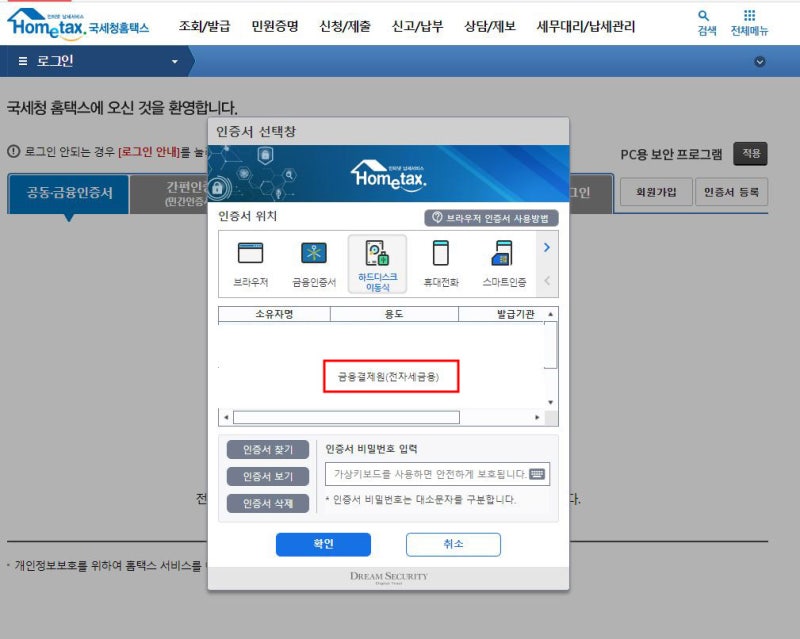Viewport: 800px width, 639px height.
Task: Confirm with the 확인 button
Action: pyautogui.click(x=323, y=544)
